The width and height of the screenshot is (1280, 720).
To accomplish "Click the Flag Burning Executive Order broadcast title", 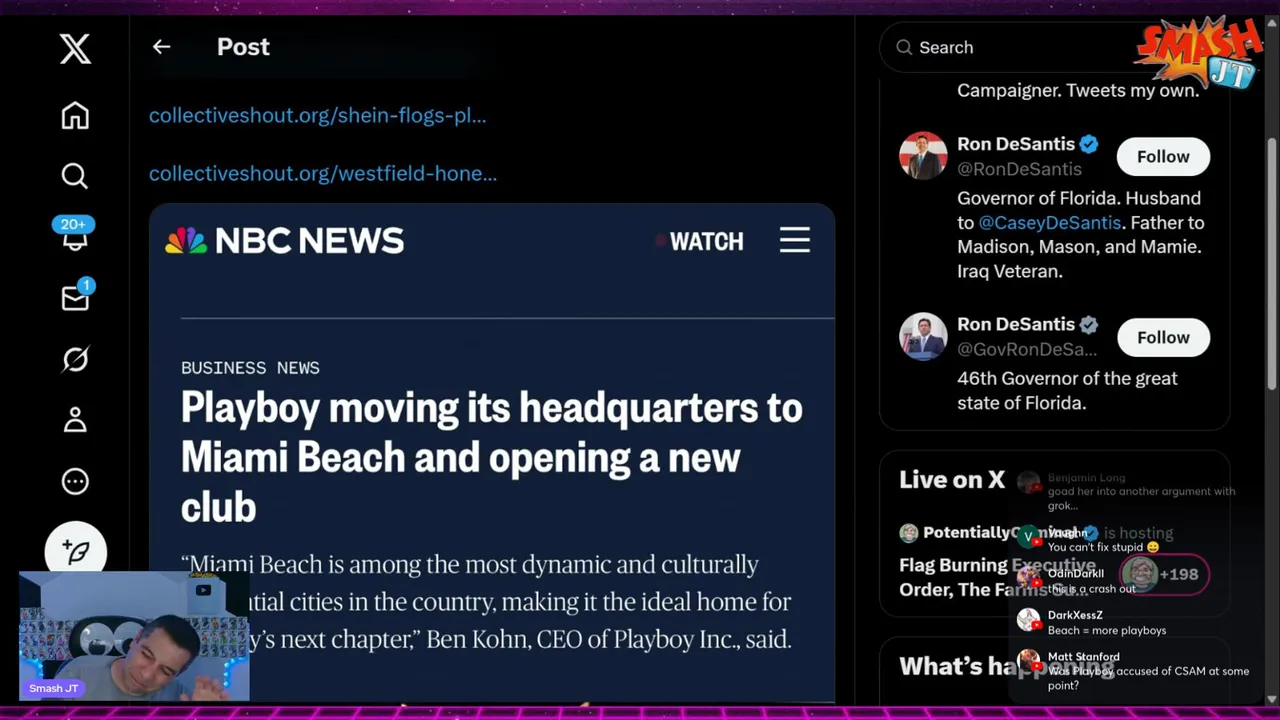I will tap(998, 577).
